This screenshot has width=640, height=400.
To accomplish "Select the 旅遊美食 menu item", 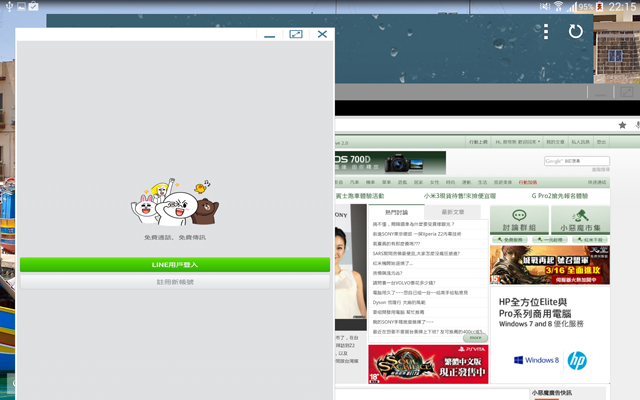I will pyautogui.click(x=502, y=182).
